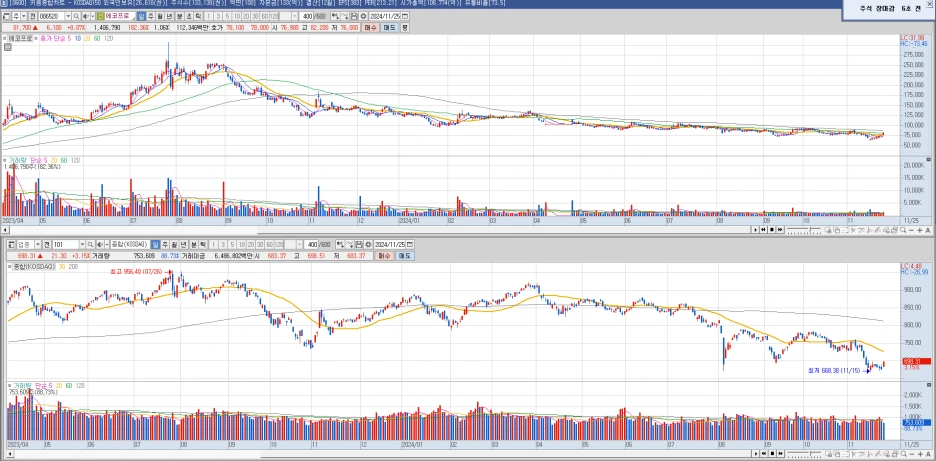Click stock code input field 086520
936x461 pixels.
pos(52,16)
